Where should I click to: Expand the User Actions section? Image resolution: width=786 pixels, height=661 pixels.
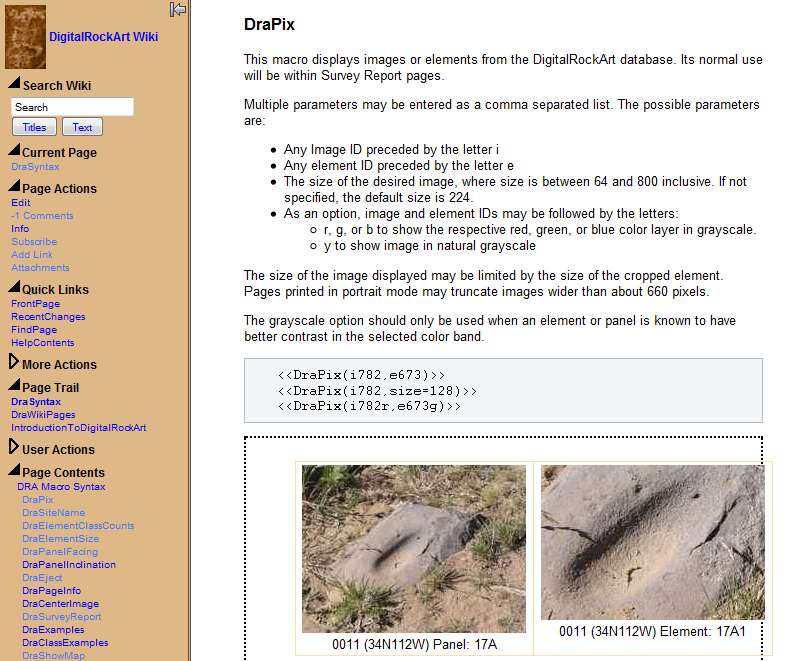[14, 448]
